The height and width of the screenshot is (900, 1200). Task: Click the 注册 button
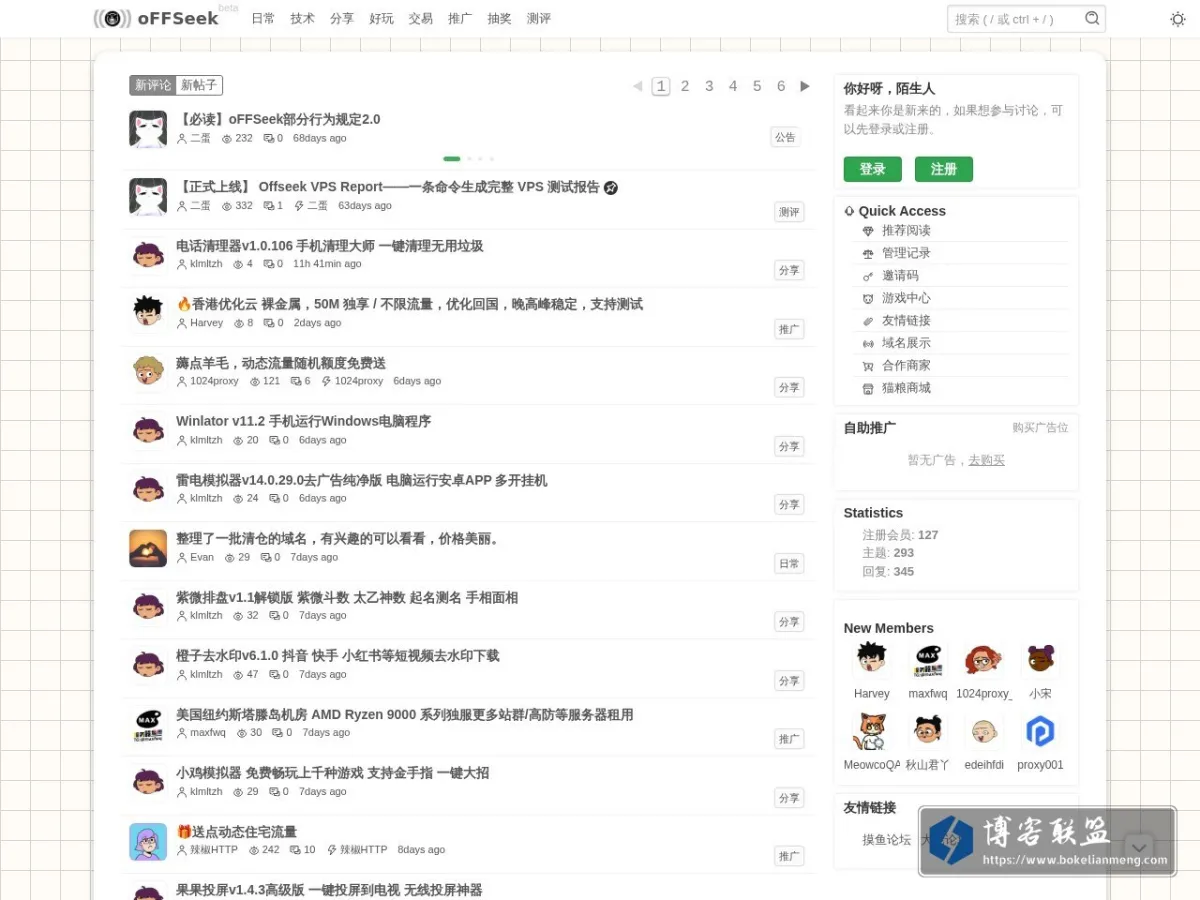(943, 169)
